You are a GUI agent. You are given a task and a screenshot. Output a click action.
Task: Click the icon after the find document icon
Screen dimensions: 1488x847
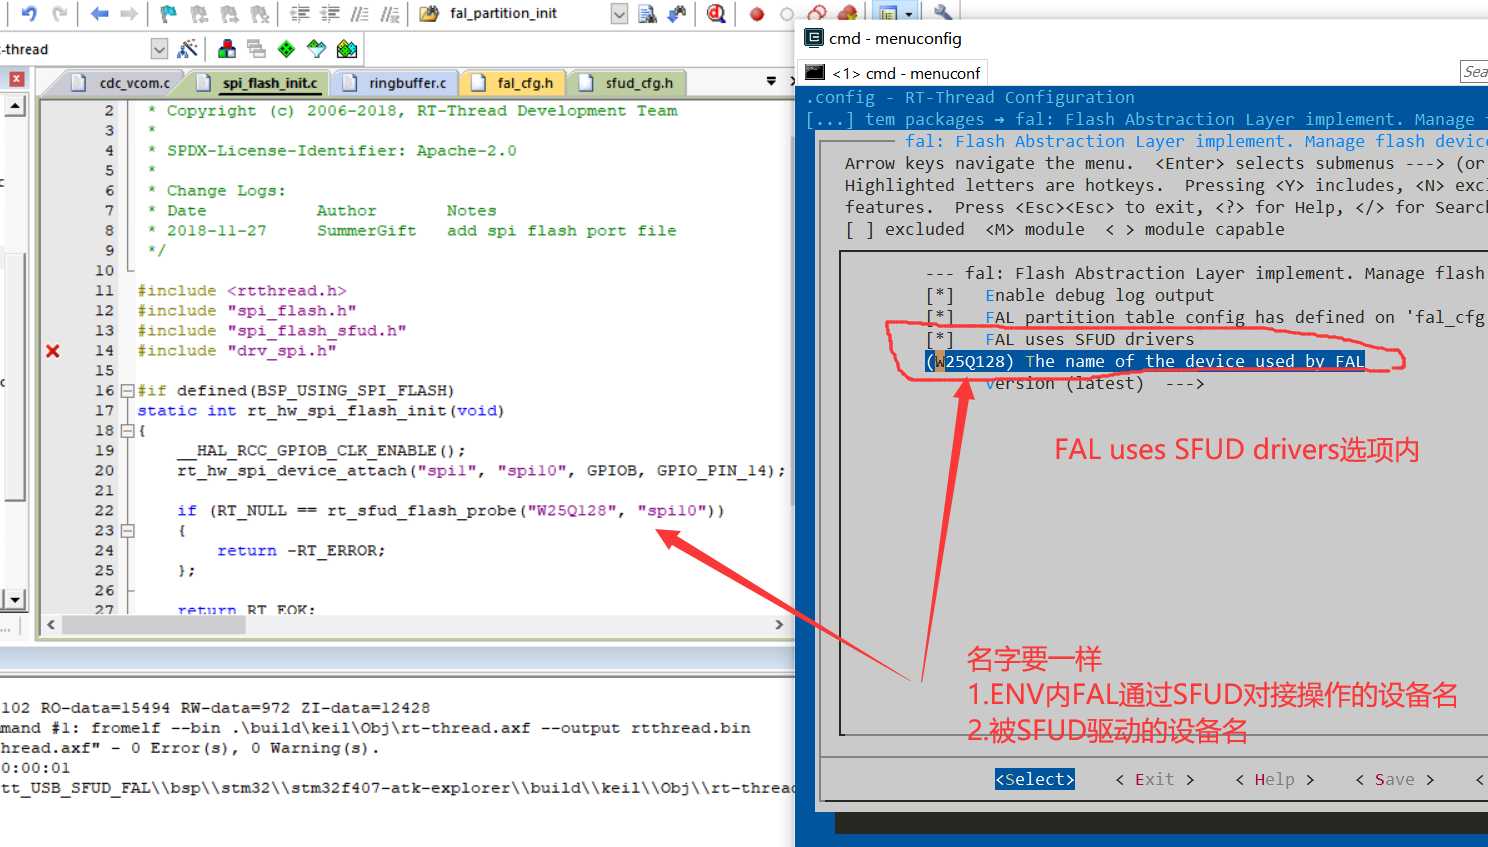point(677,13)
